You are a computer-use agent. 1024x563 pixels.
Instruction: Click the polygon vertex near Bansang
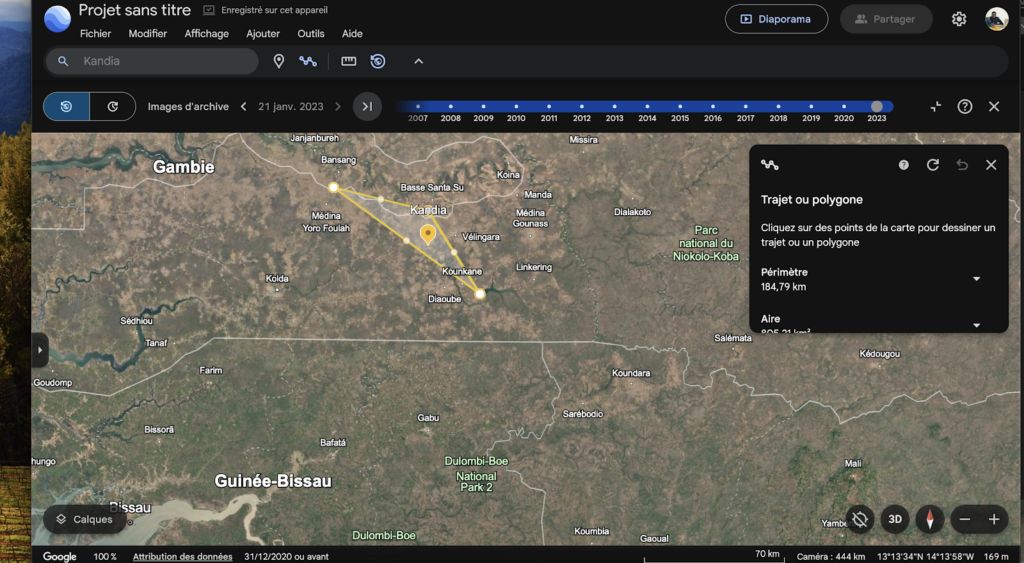click(x=333, y=187)
